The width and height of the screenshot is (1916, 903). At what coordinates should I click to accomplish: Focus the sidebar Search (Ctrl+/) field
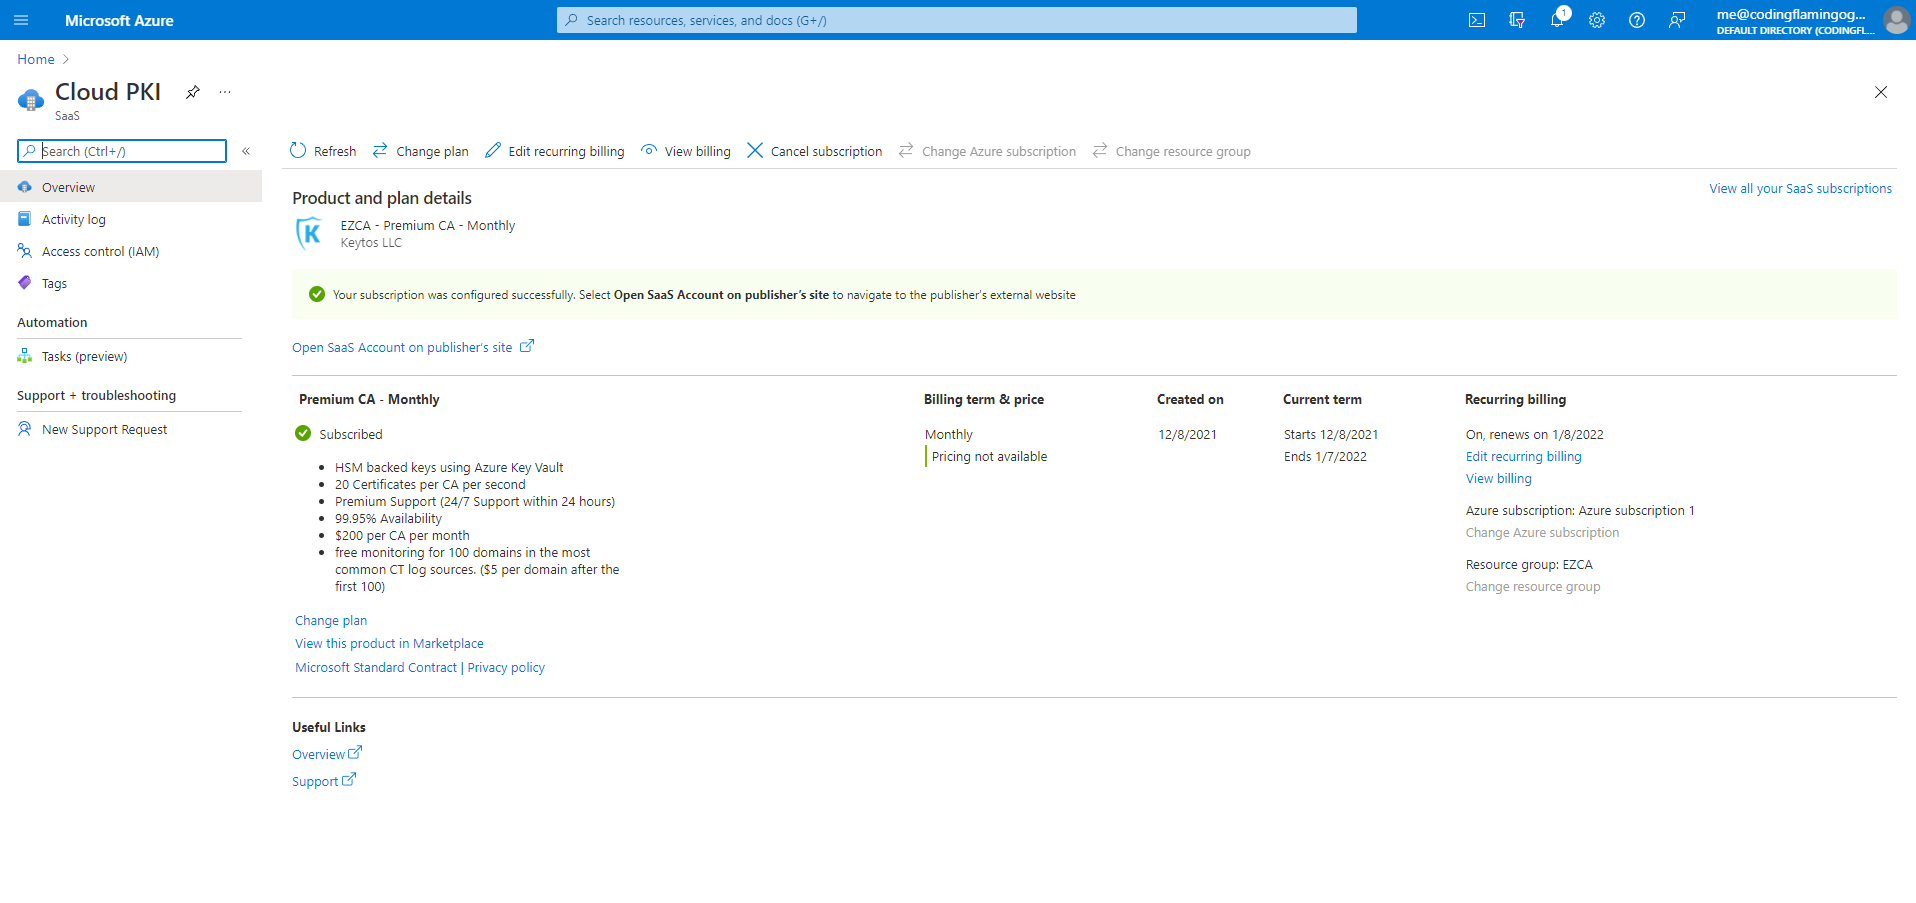122,151
